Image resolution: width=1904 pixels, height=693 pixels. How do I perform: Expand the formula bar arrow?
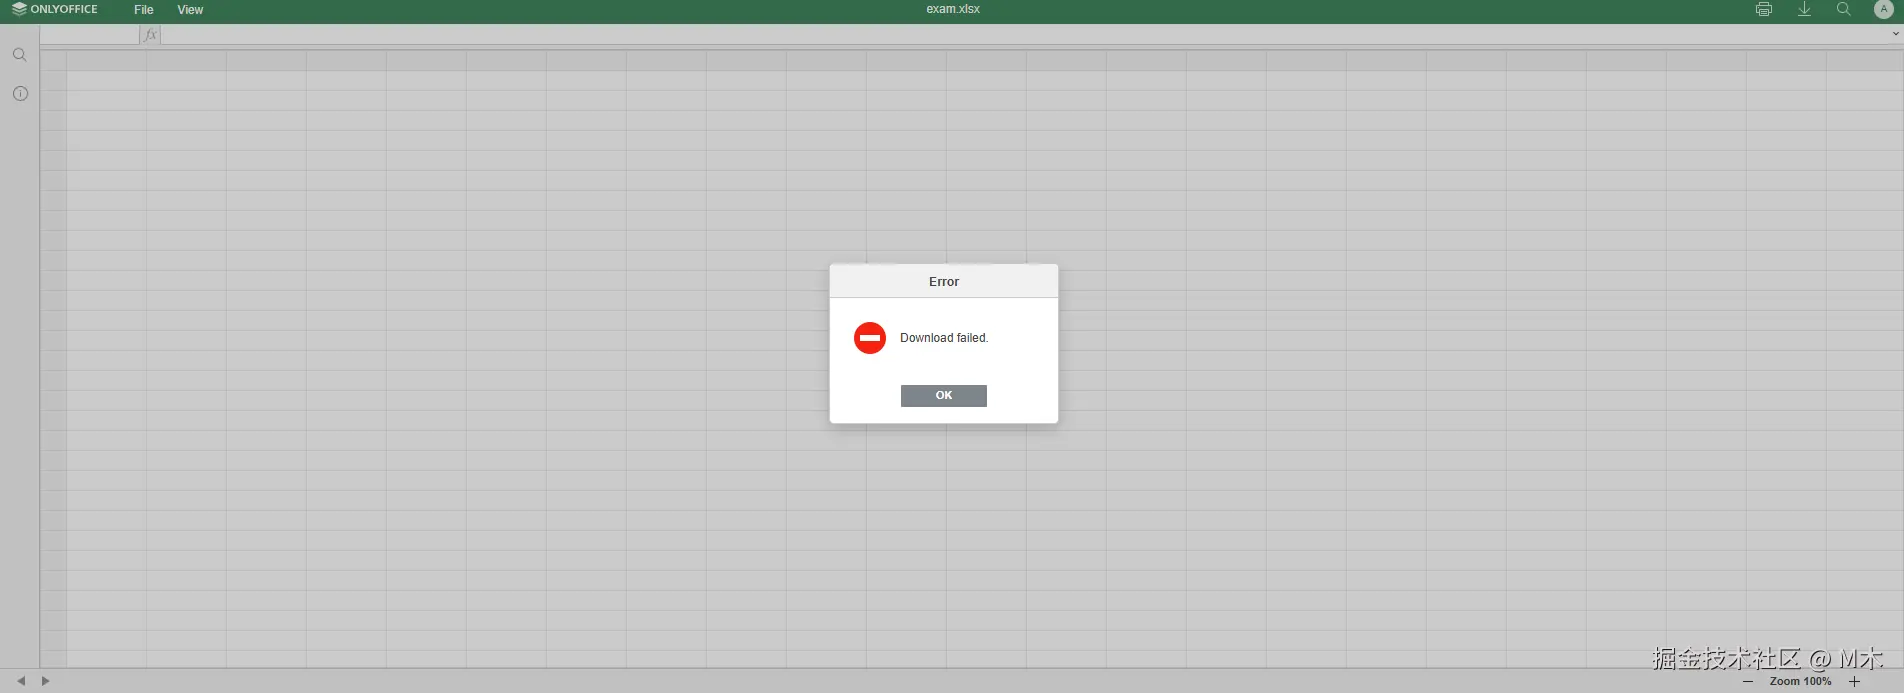click(1895, 34)
